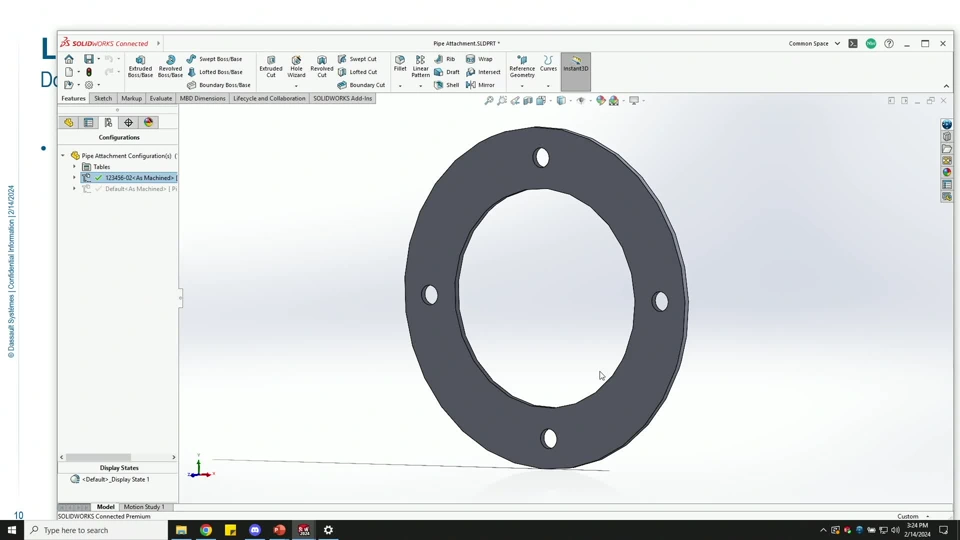The width and height of the screenshot is (960, 540).
Task: Click Help question mark icon
Action: [x=889, y=43]
